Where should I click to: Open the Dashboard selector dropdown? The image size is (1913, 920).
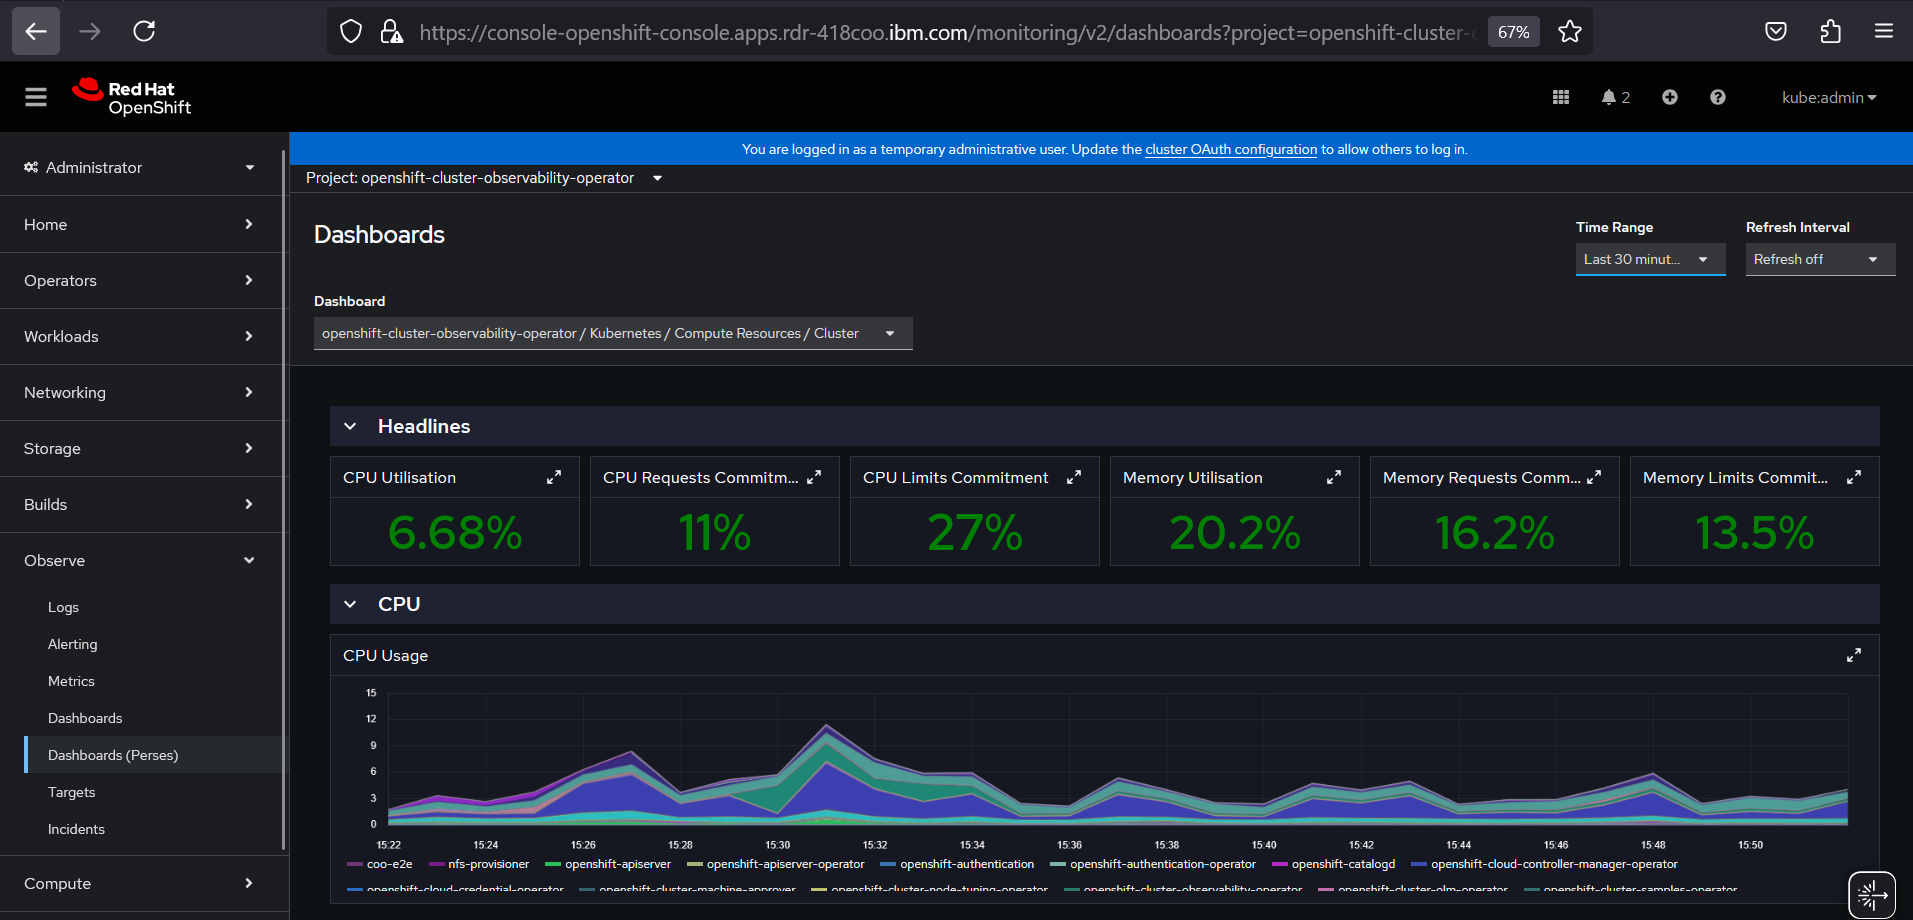pos(612,333)
